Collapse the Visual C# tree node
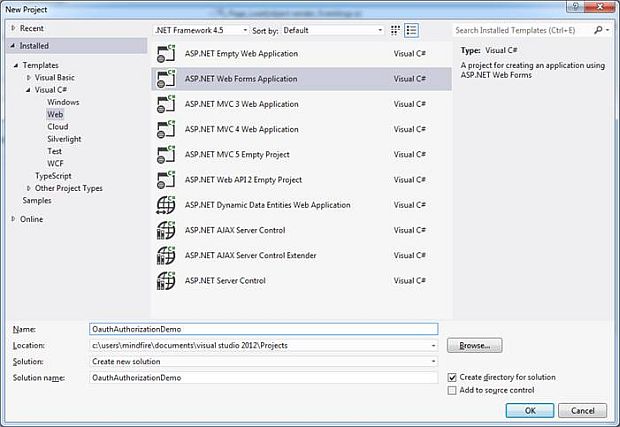Viewport: 620px width, 427px height. coord(28,90)
